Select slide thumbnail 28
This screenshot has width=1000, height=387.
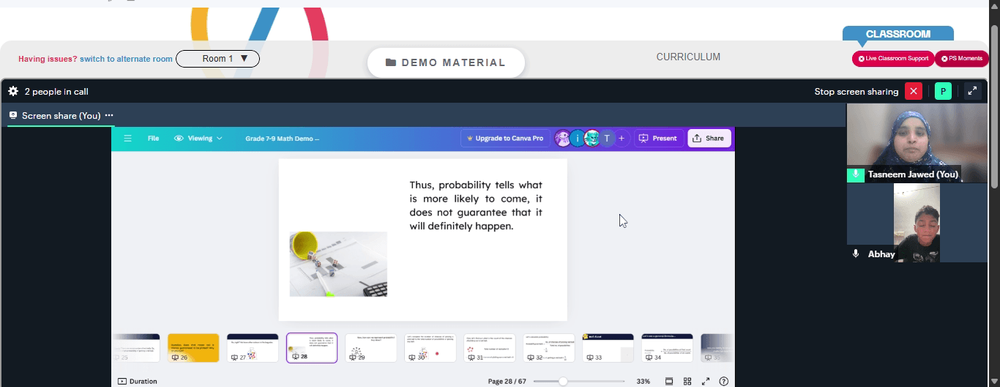tap(312, 348)
